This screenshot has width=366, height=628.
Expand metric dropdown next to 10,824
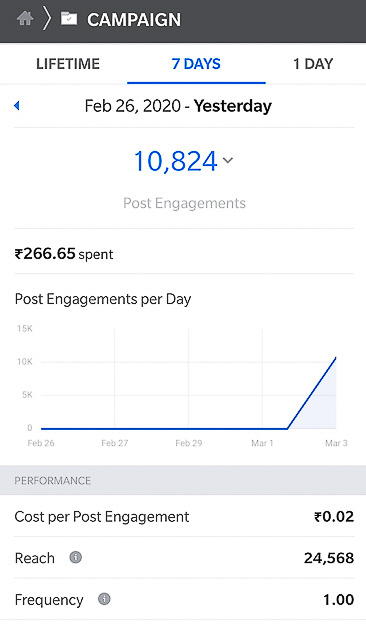227,160
